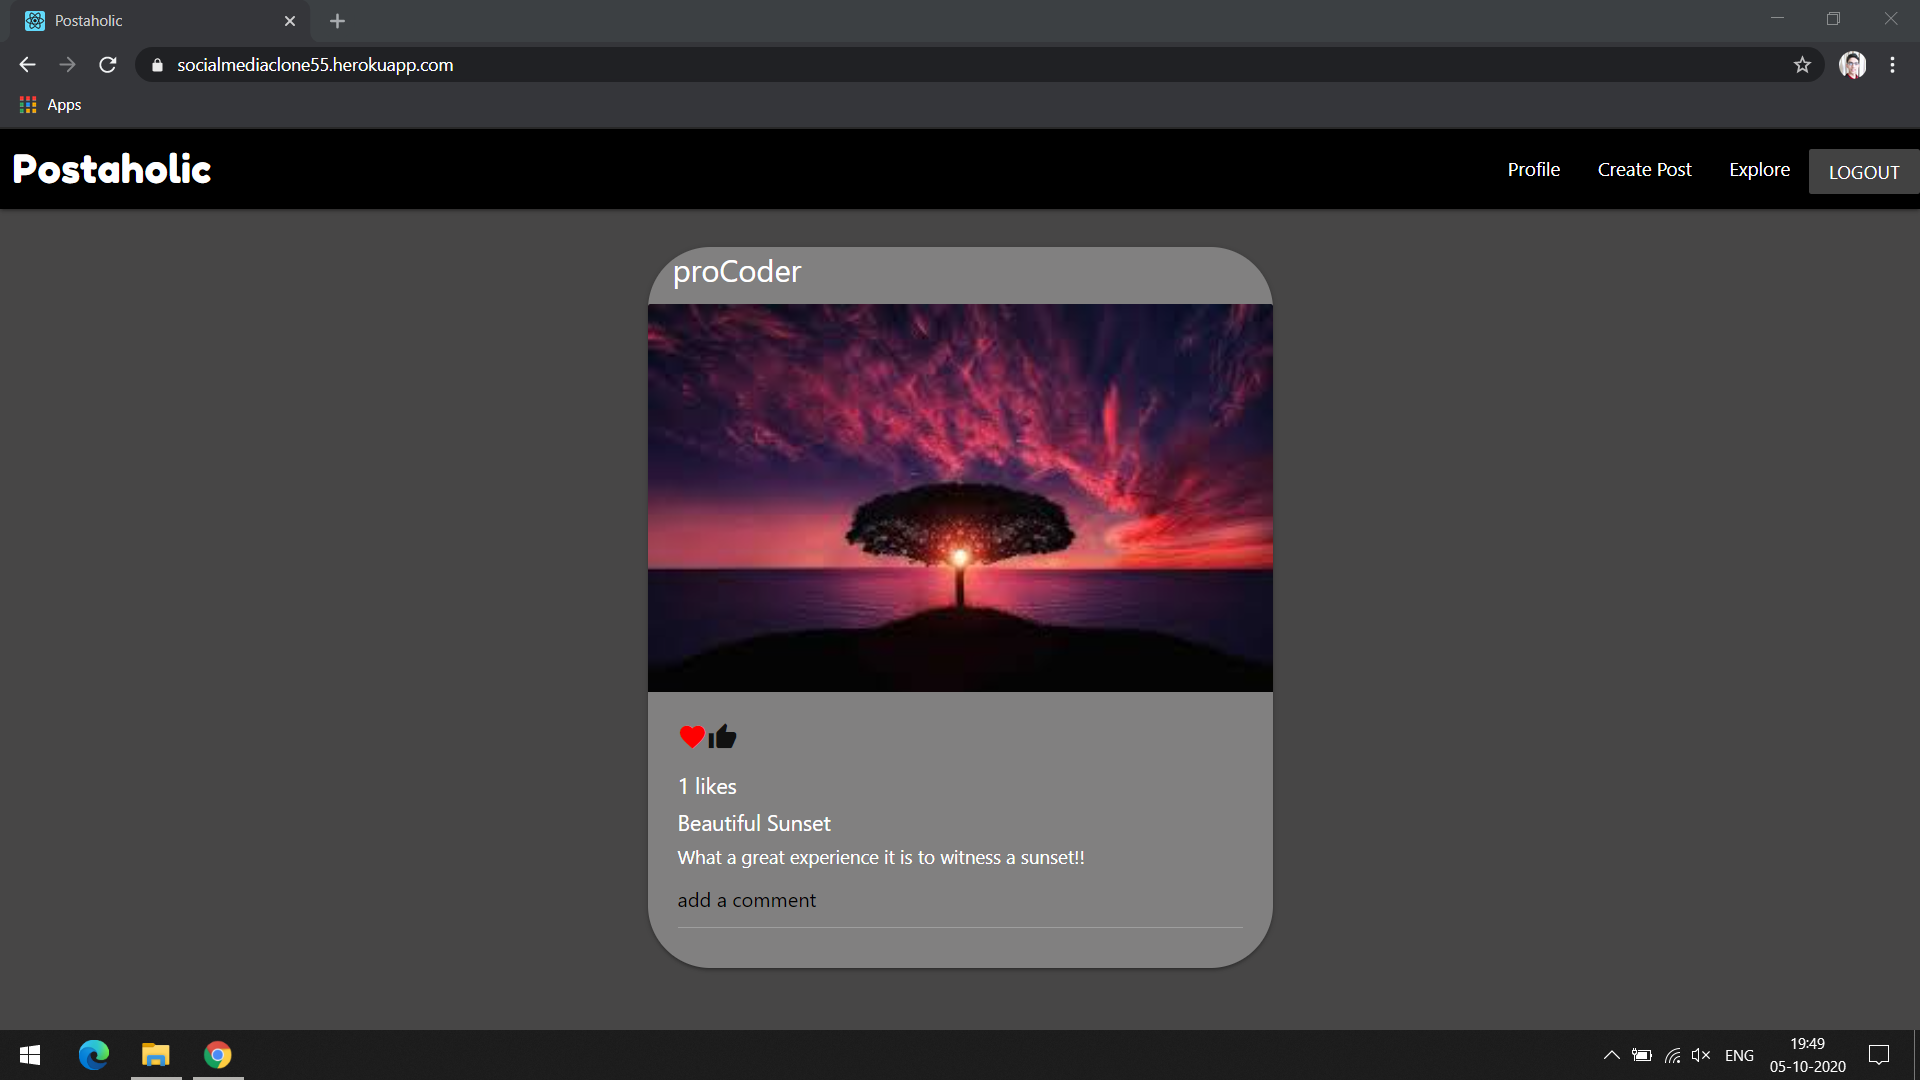Open new tab with plus button
This screenshot has height=1080, width=1920.
tap(337, 21)
